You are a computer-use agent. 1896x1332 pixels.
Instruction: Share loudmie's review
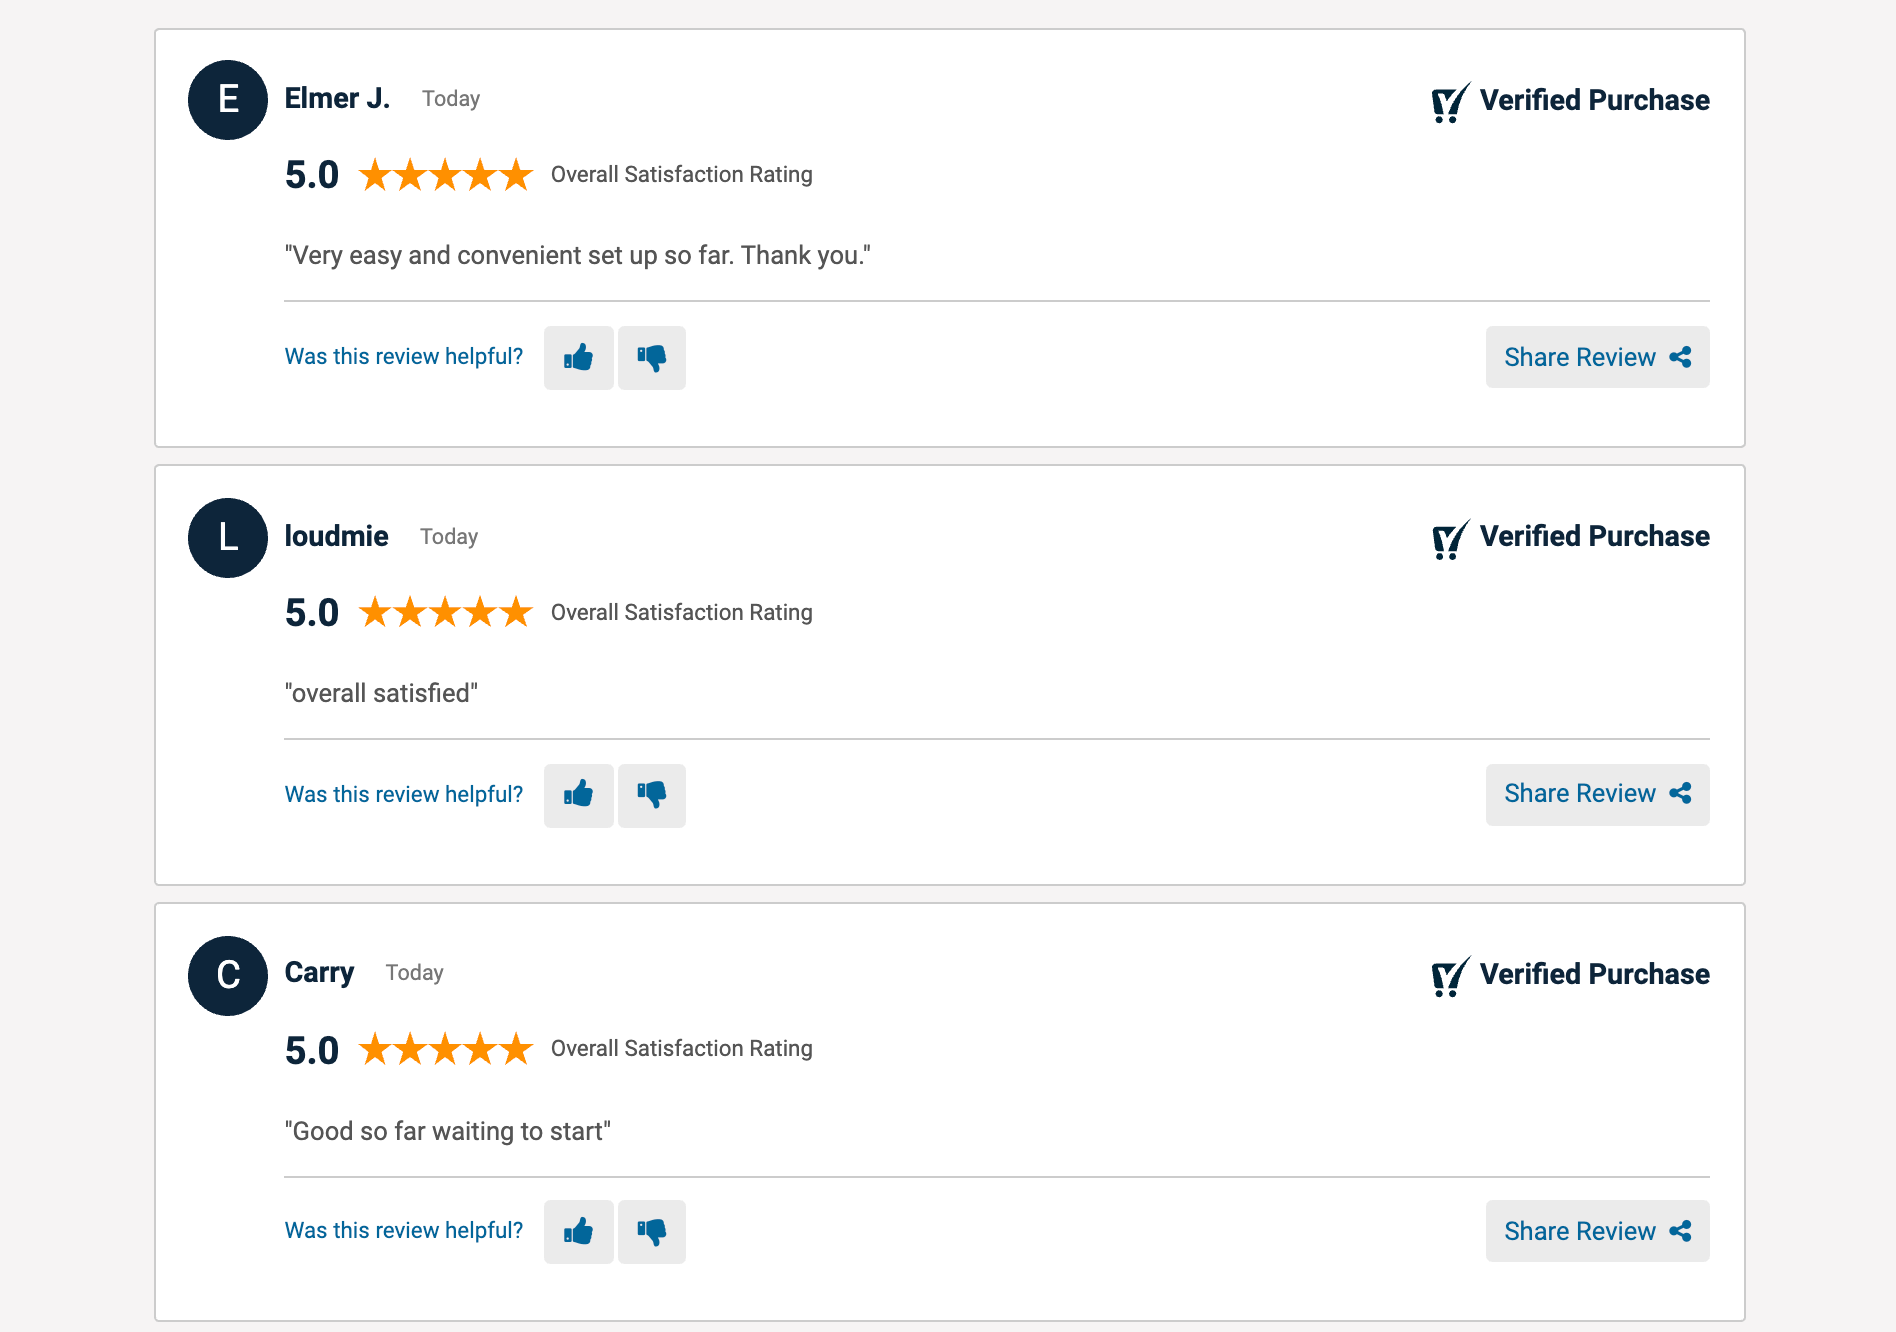[1597, 794]
